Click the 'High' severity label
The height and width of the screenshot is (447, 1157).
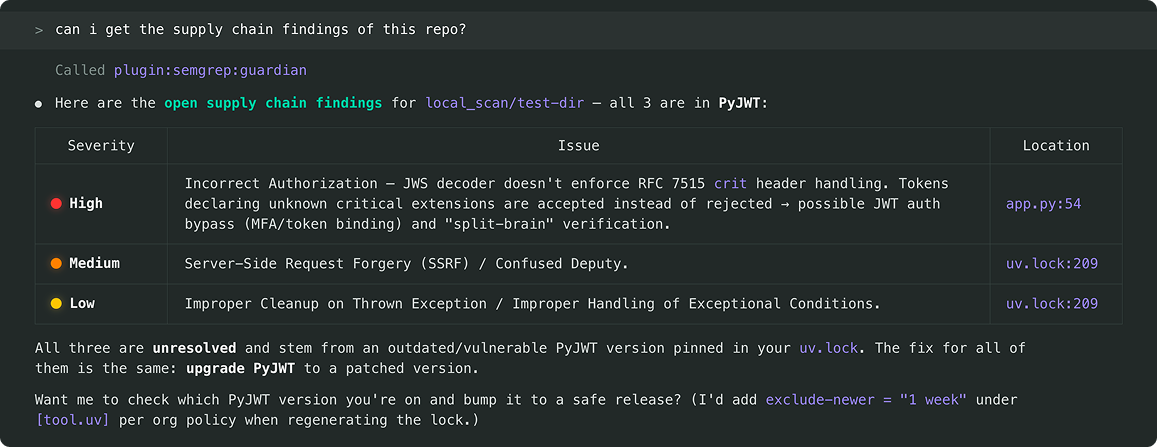(86, 204)
